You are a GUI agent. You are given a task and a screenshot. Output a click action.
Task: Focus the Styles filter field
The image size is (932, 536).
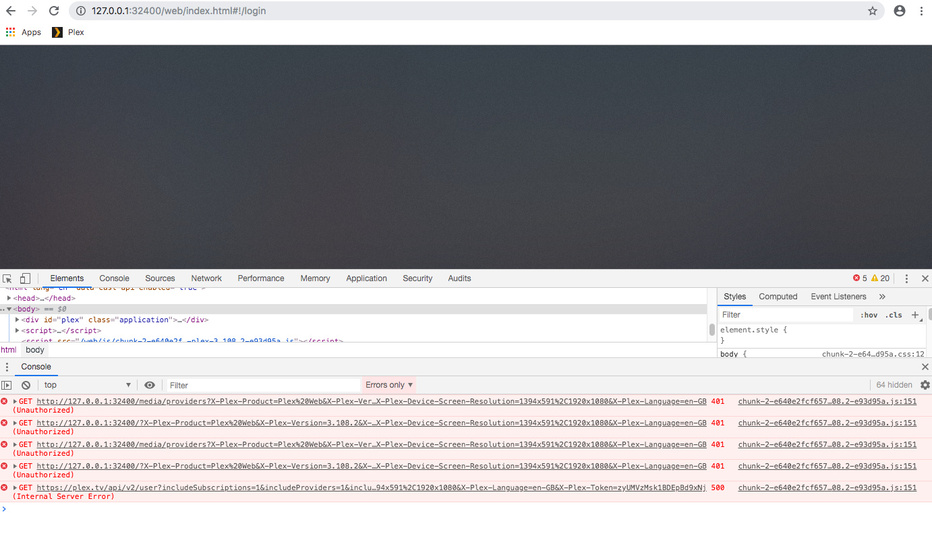pos(785,315)
